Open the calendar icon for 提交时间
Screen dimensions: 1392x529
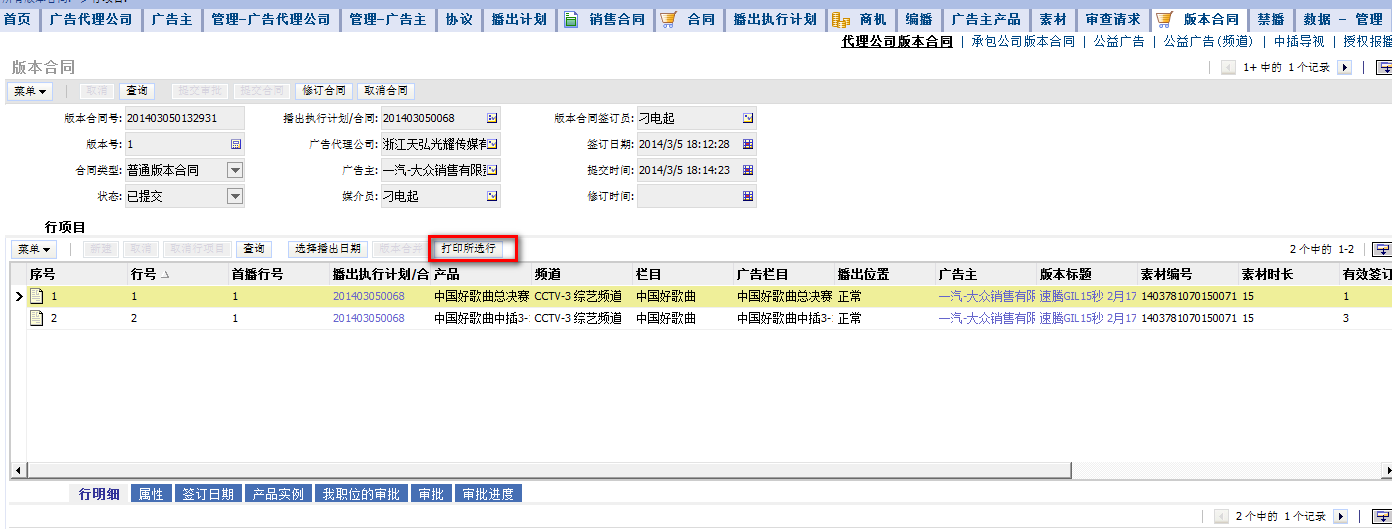(x=748, y=170)
